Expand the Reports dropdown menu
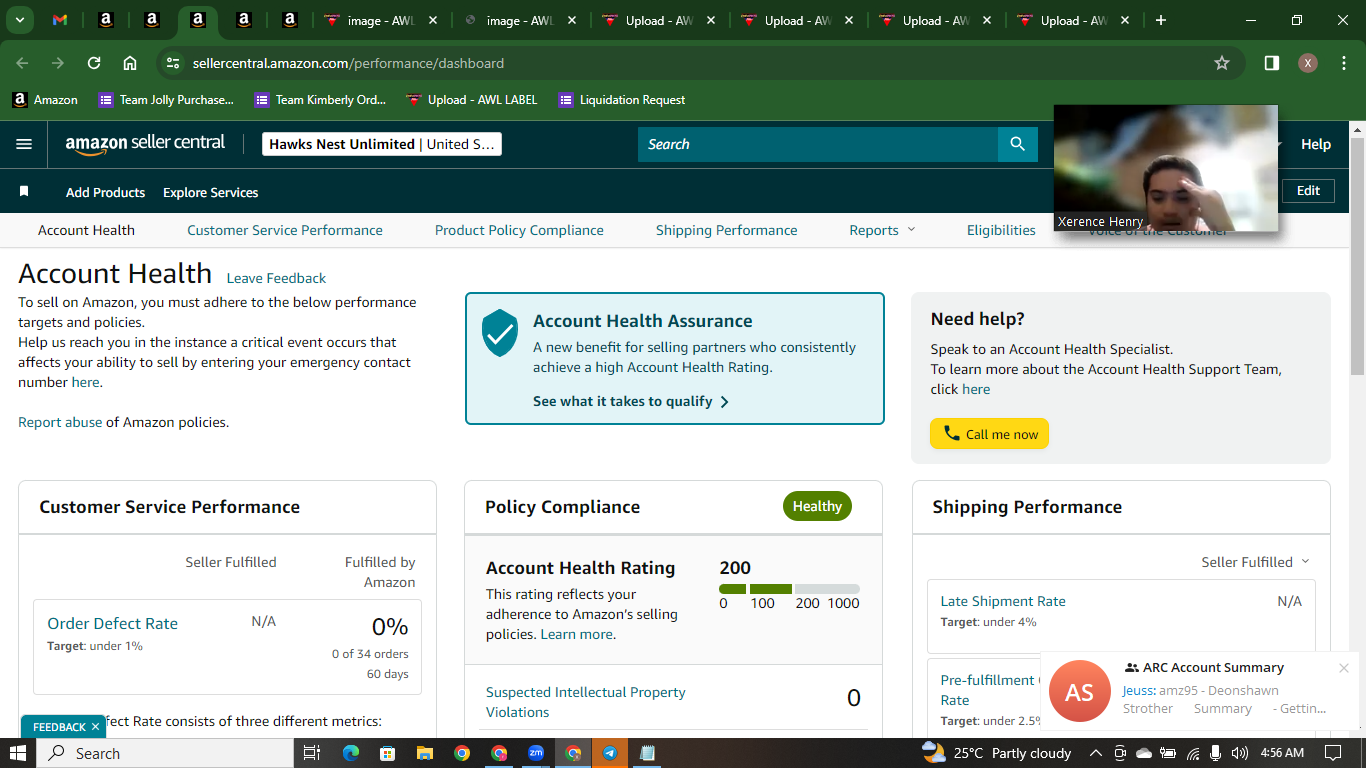This screenshot has height=768, width=1366. pyautogui.click(x=882, y=230)
